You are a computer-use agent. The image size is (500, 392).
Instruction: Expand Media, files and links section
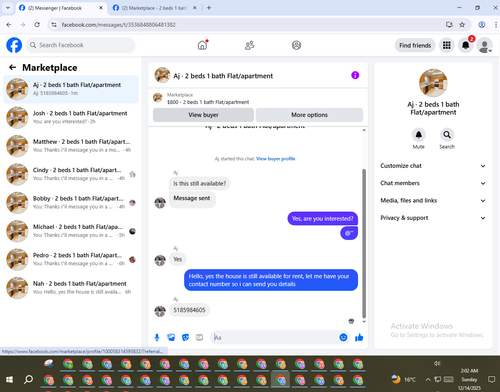click(433, 200)
